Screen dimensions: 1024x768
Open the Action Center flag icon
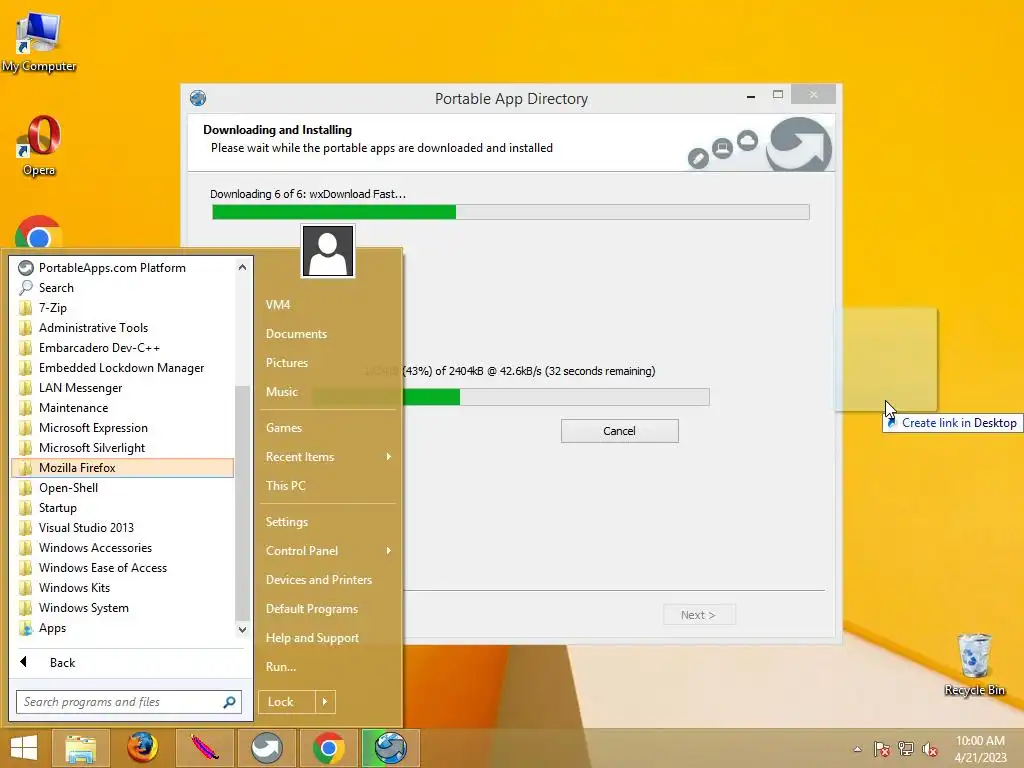pyautogui.click(x=881, y=749)
